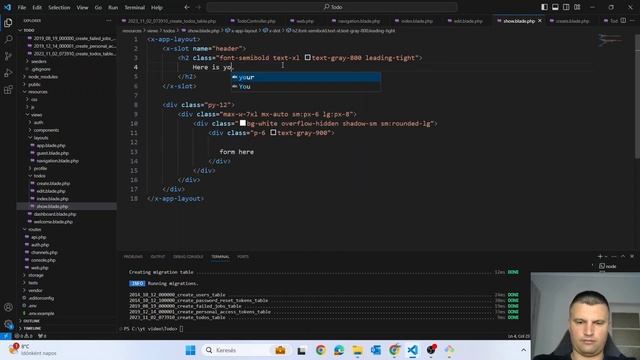
Task: Close the terminal panel
Action: [x=632, y=256]
